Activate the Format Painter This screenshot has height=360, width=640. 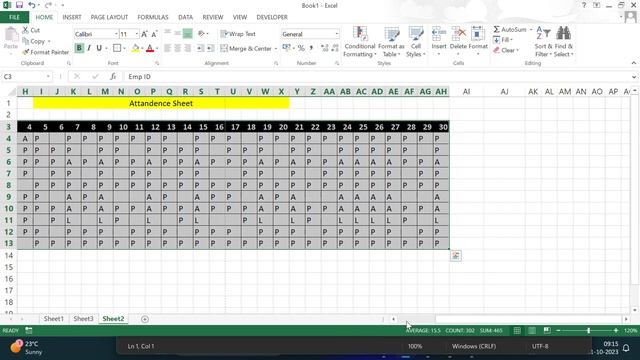[46, 52]
